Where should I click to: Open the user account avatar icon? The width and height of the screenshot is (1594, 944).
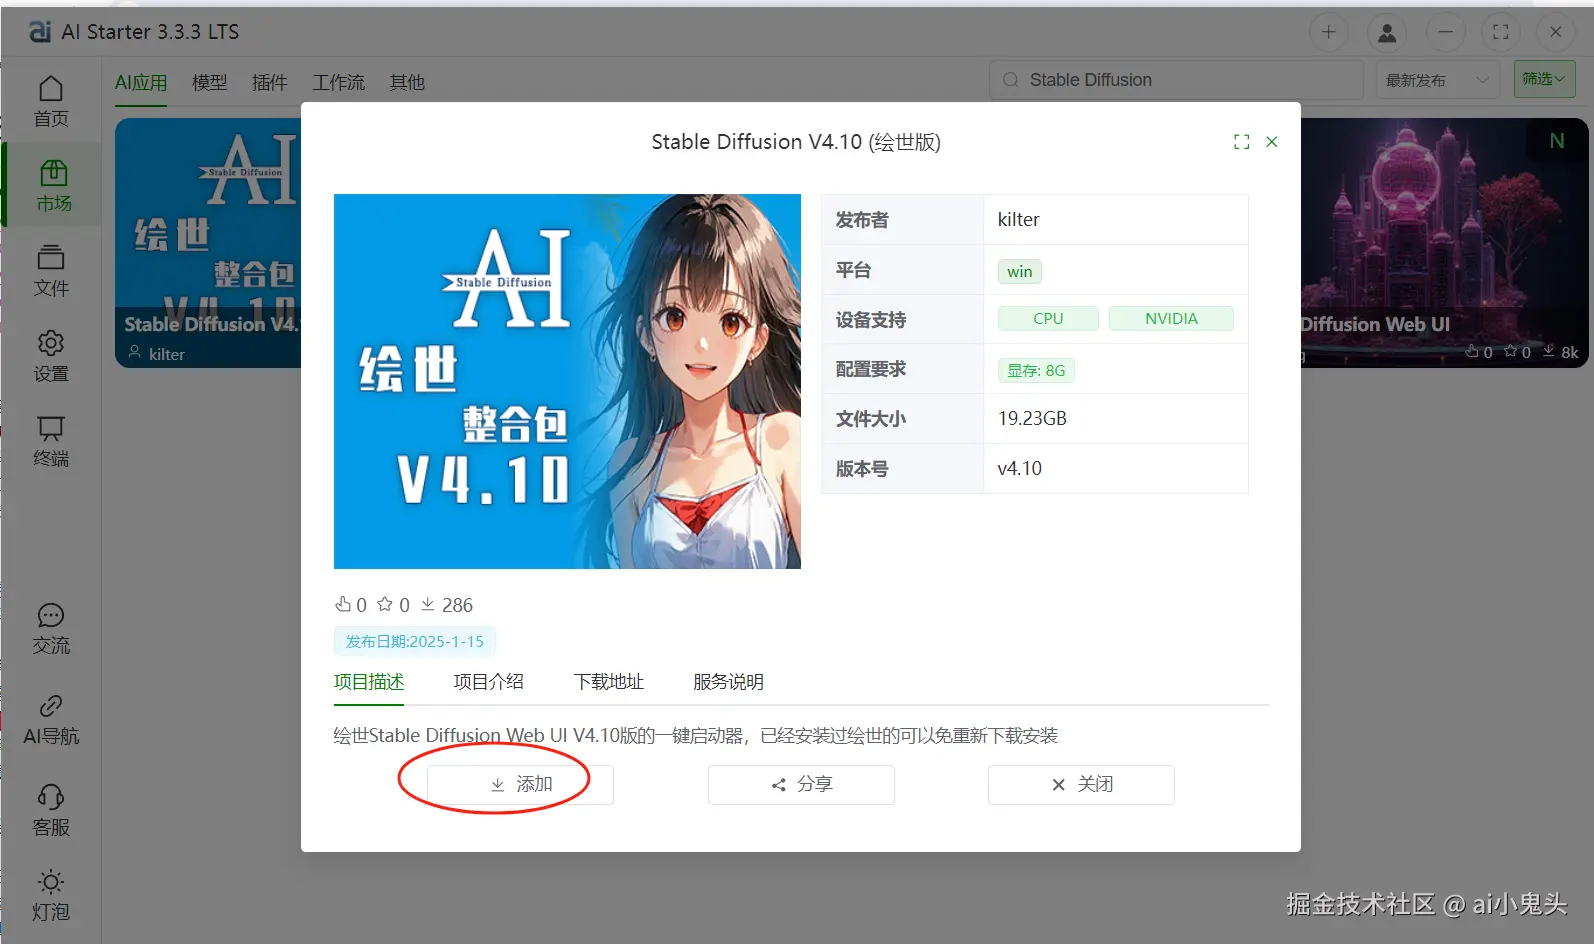pyautogui.click(x=1387, y=32)
